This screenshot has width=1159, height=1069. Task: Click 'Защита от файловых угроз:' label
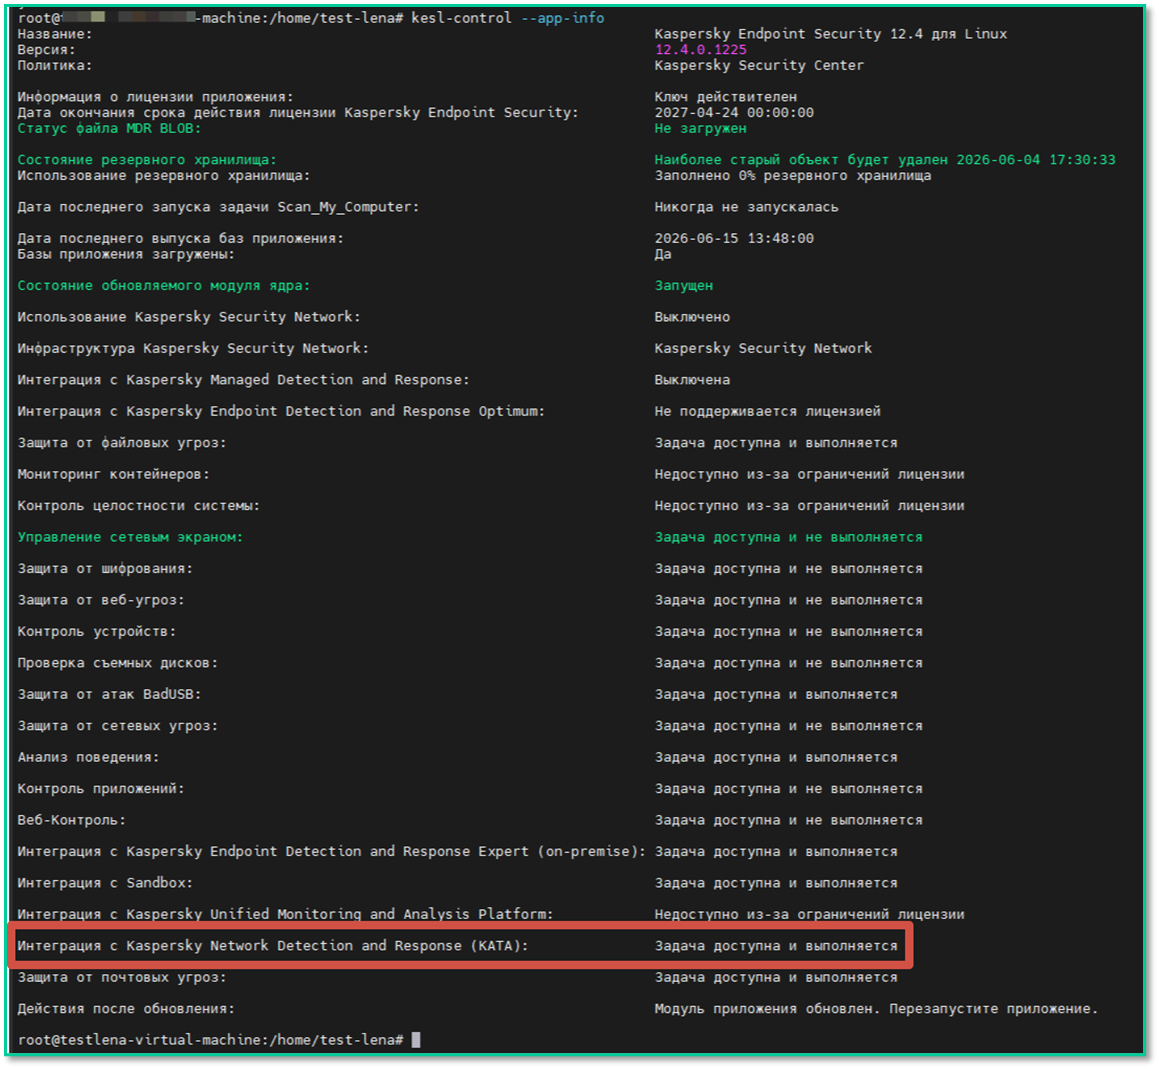pos(121,443)
